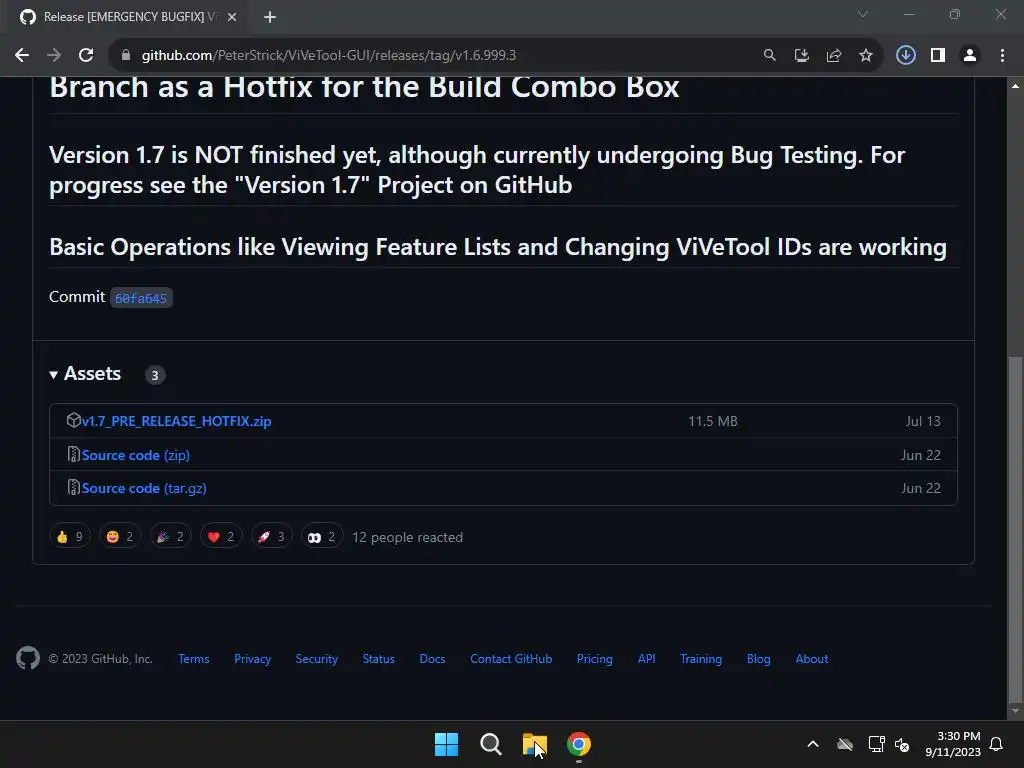React with heart emoji

point(221,537)
